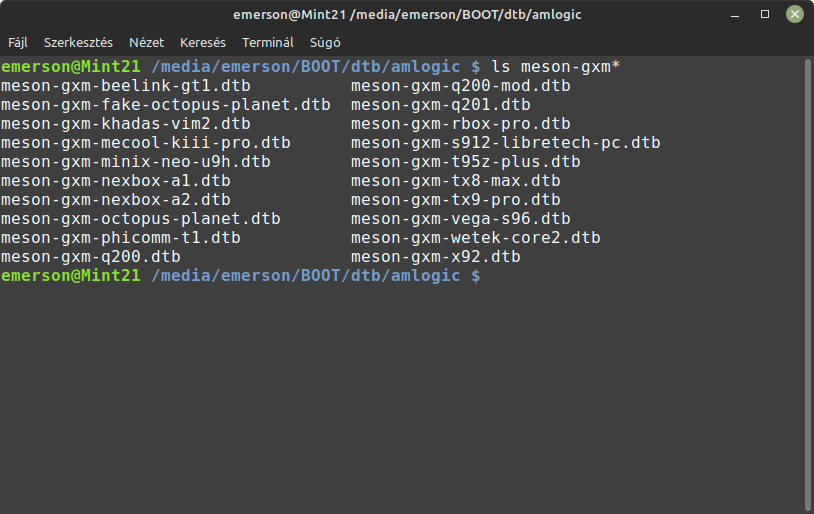Open the Keresés menu
The image size is (814, 514).
point(202,43)
